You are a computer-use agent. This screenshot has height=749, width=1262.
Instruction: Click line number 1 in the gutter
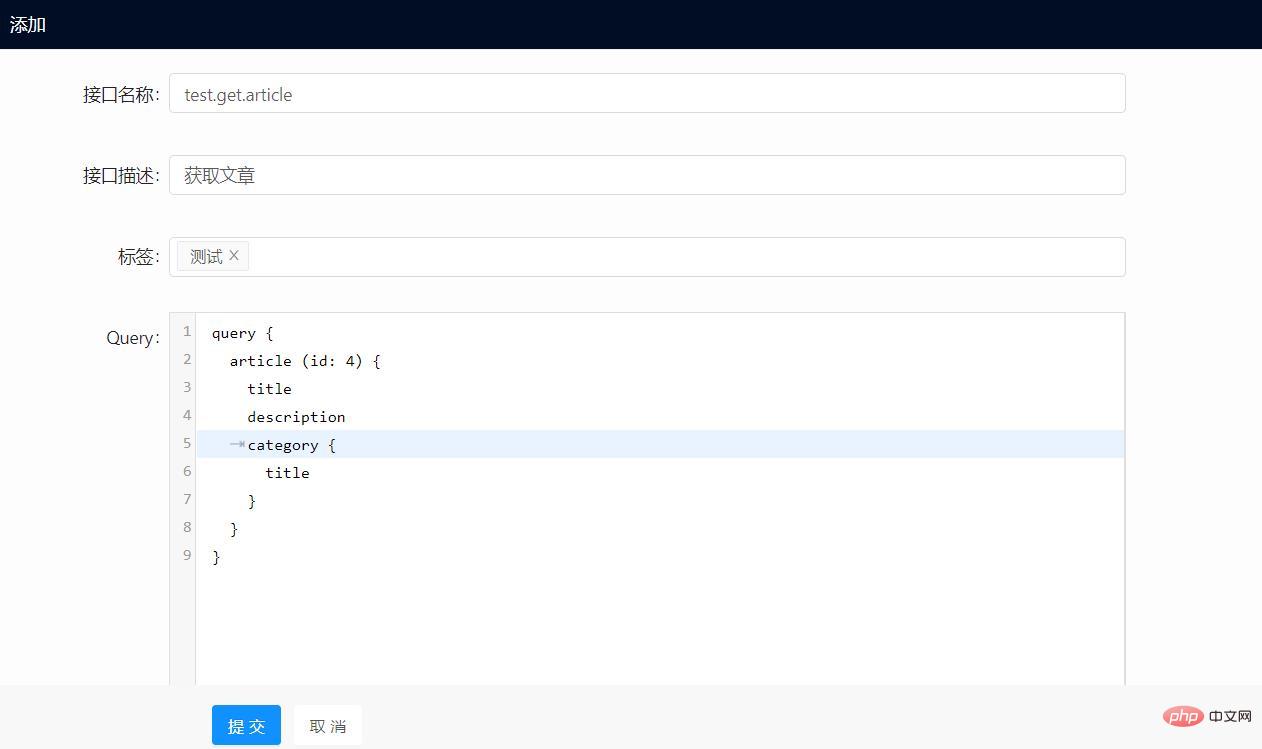tap(187, 332)
